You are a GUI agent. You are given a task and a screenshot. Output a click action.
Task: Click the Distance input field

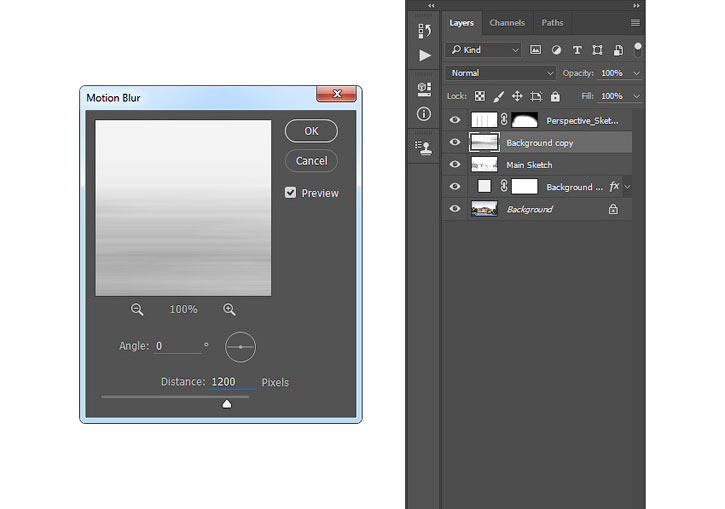click(232, 382)
